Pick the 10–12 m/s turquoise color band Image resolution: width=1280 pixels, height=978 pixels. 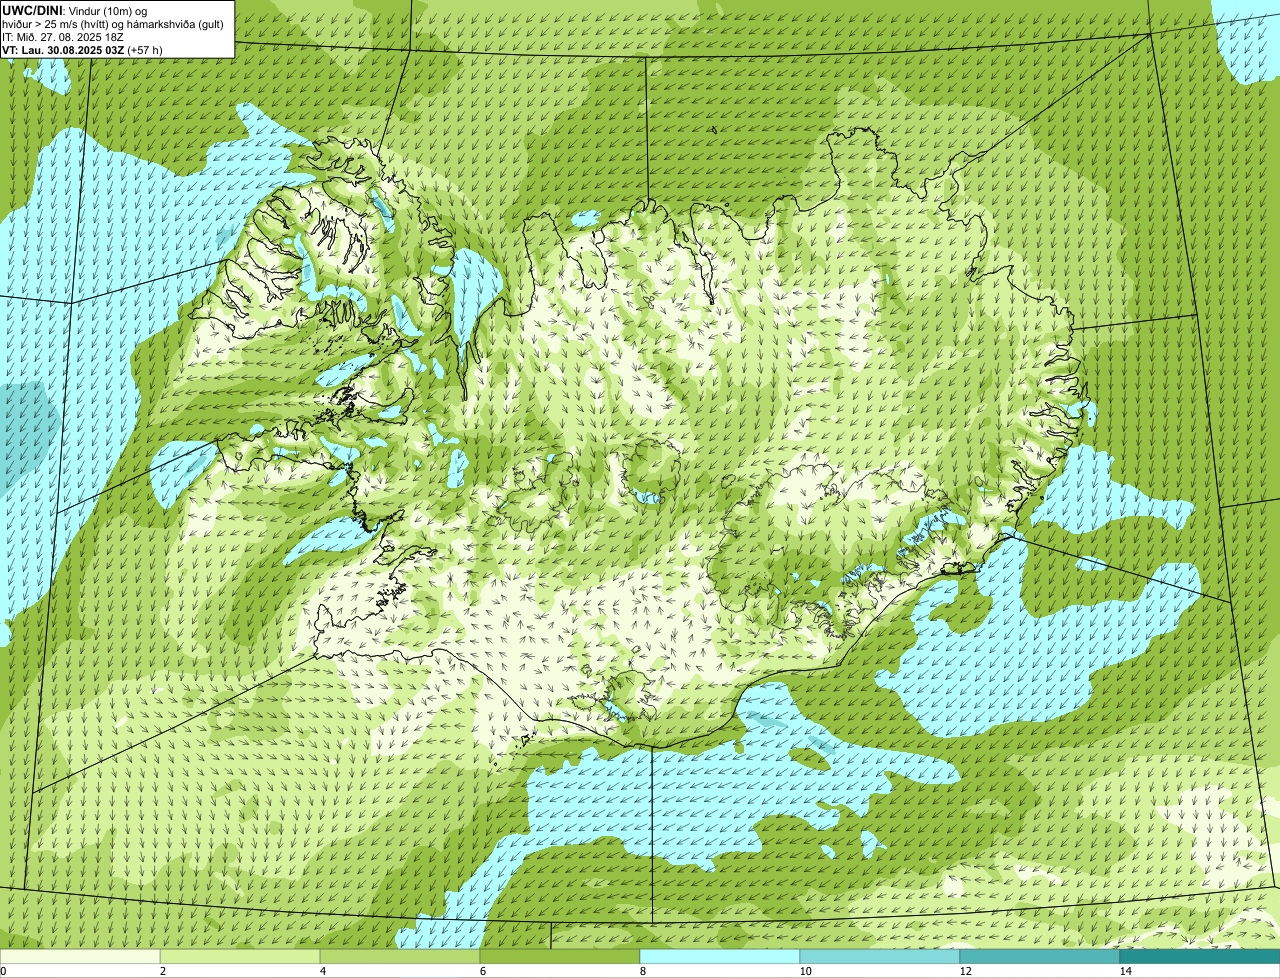[x=880, y=957]
